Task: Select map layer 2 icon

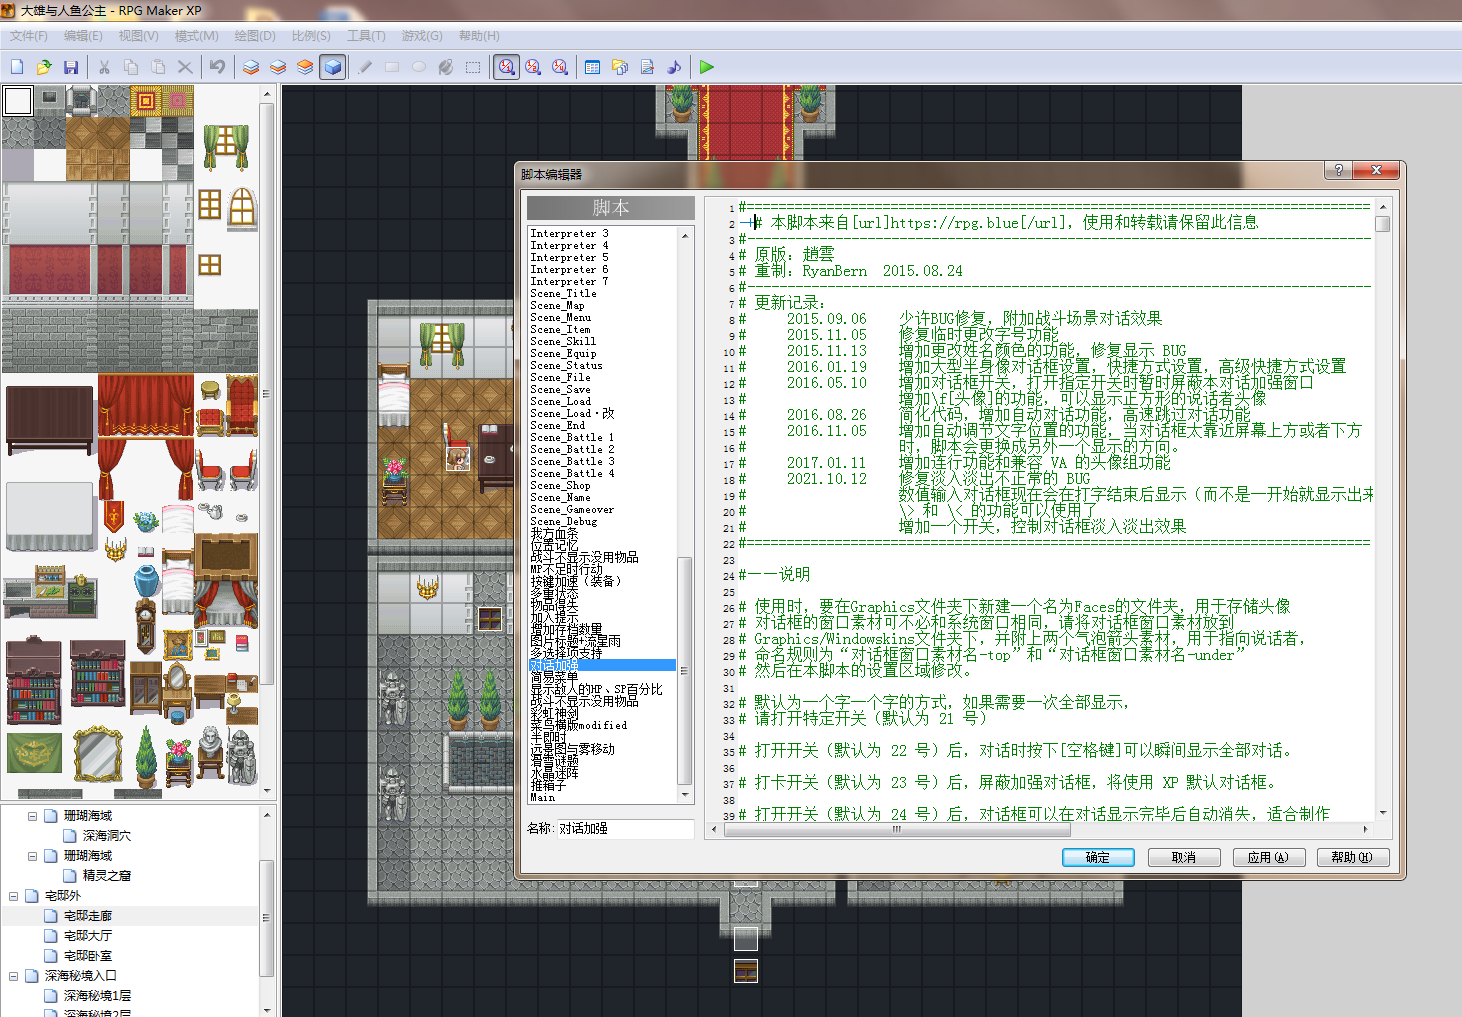Action: [278, 67]
